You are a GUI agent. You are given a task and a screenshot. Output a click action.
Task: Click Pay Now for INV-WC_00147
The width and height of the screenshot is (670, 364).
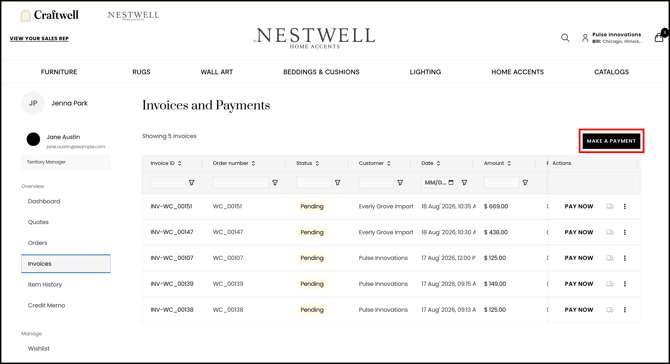[x=579, y=232]
